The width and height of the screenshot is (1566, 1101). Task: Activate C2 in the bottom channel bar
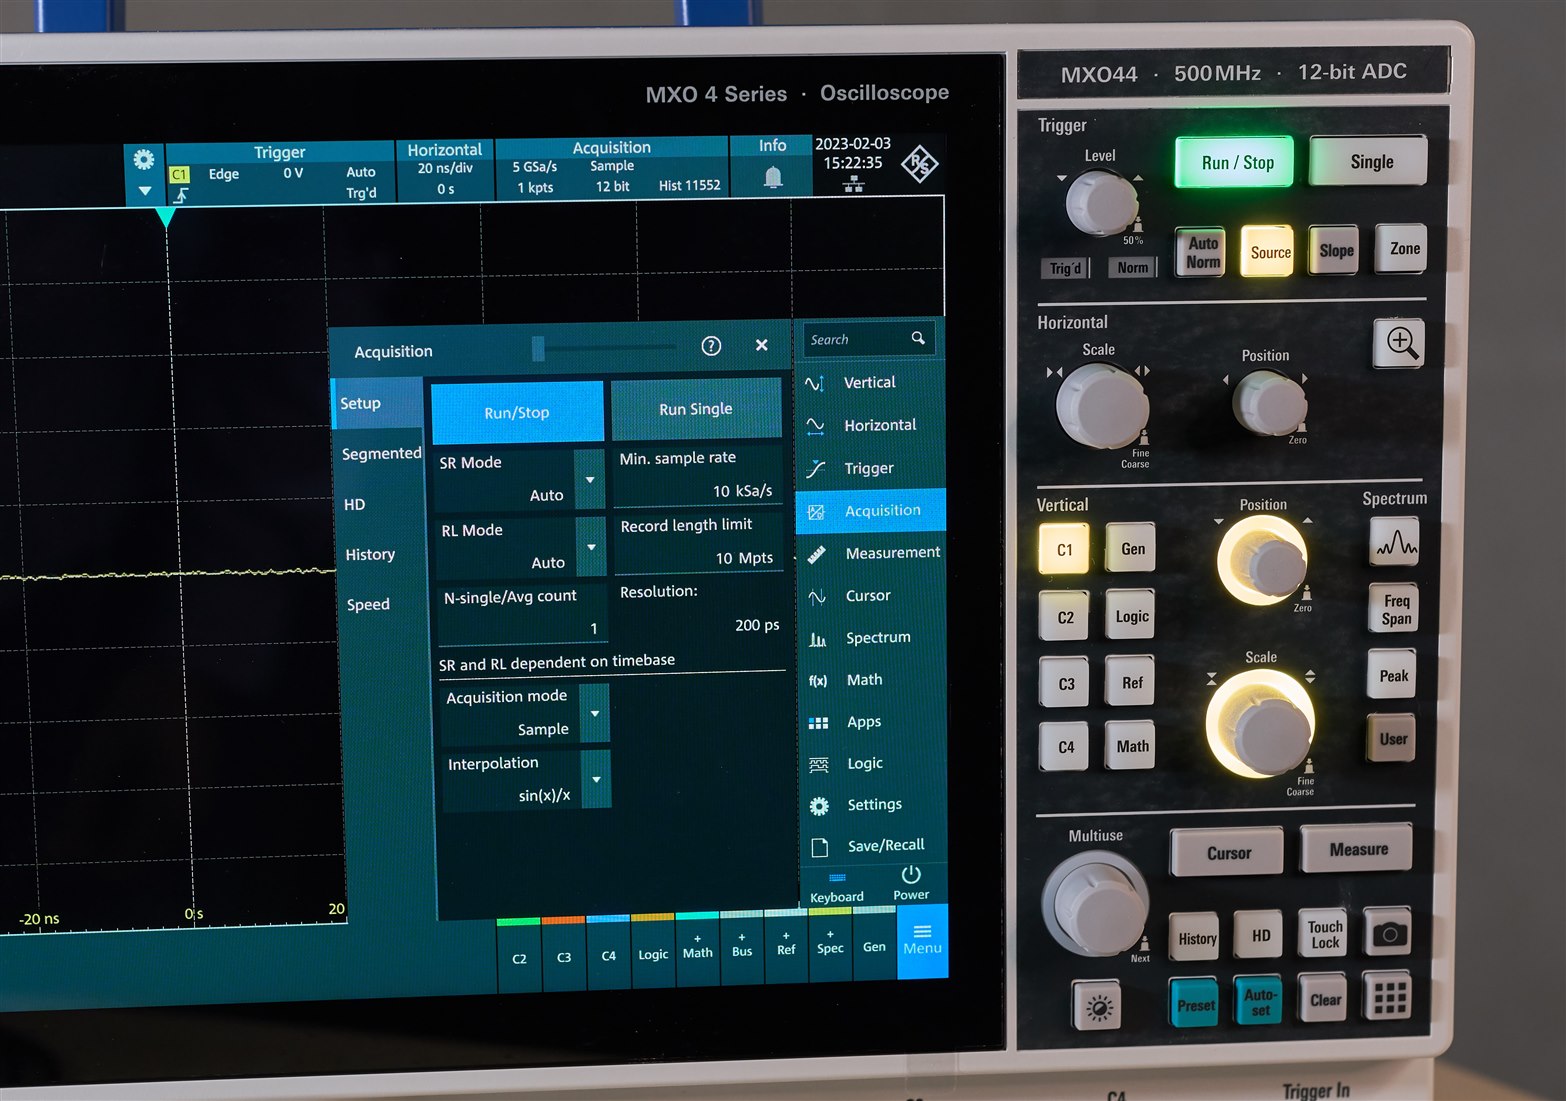pyautogui.click(x=519, y=955)
